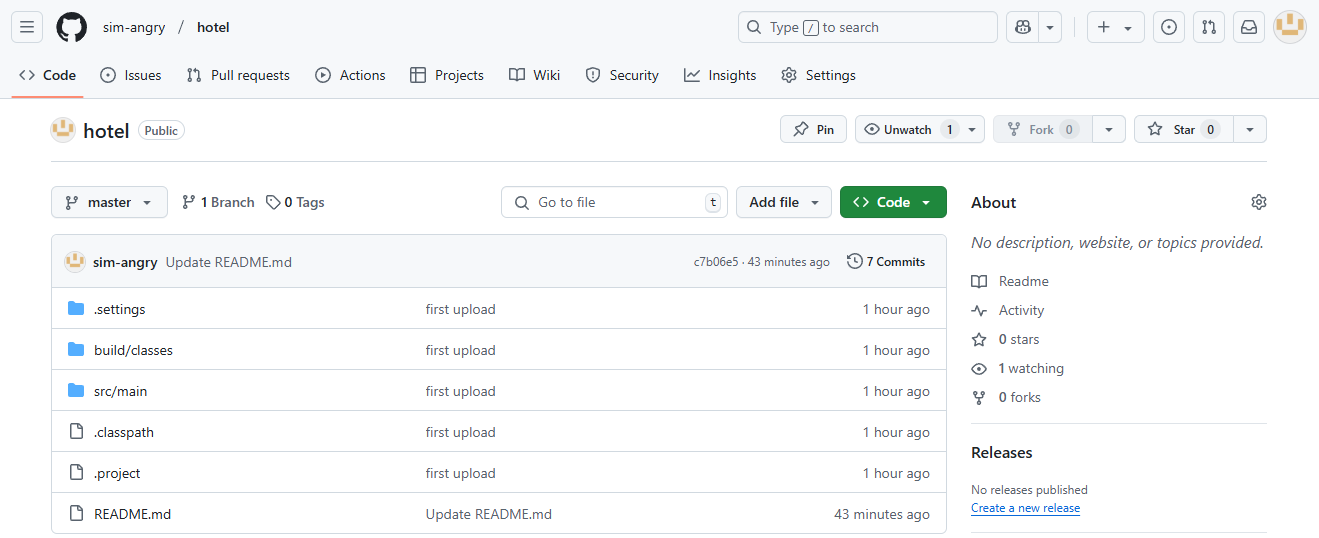Open the Activity link in sidebar
Screen dimensions: 1319x538
tap(1008, 311)
